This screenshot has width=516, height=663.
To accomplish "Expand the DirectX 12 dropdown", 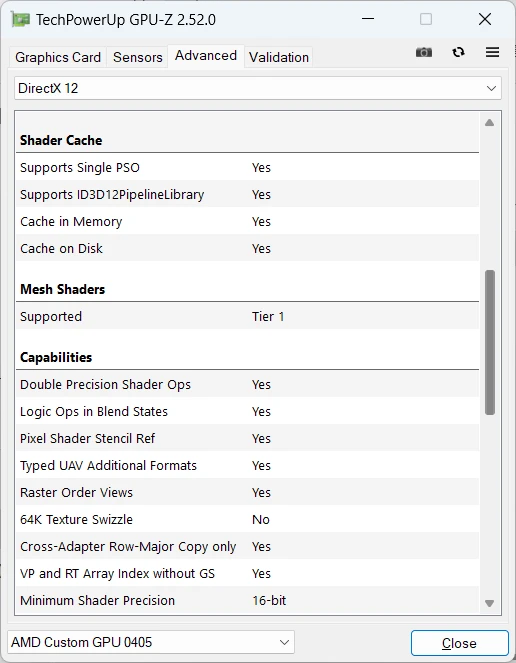I will pyautogui.click(x=258, y=88).
